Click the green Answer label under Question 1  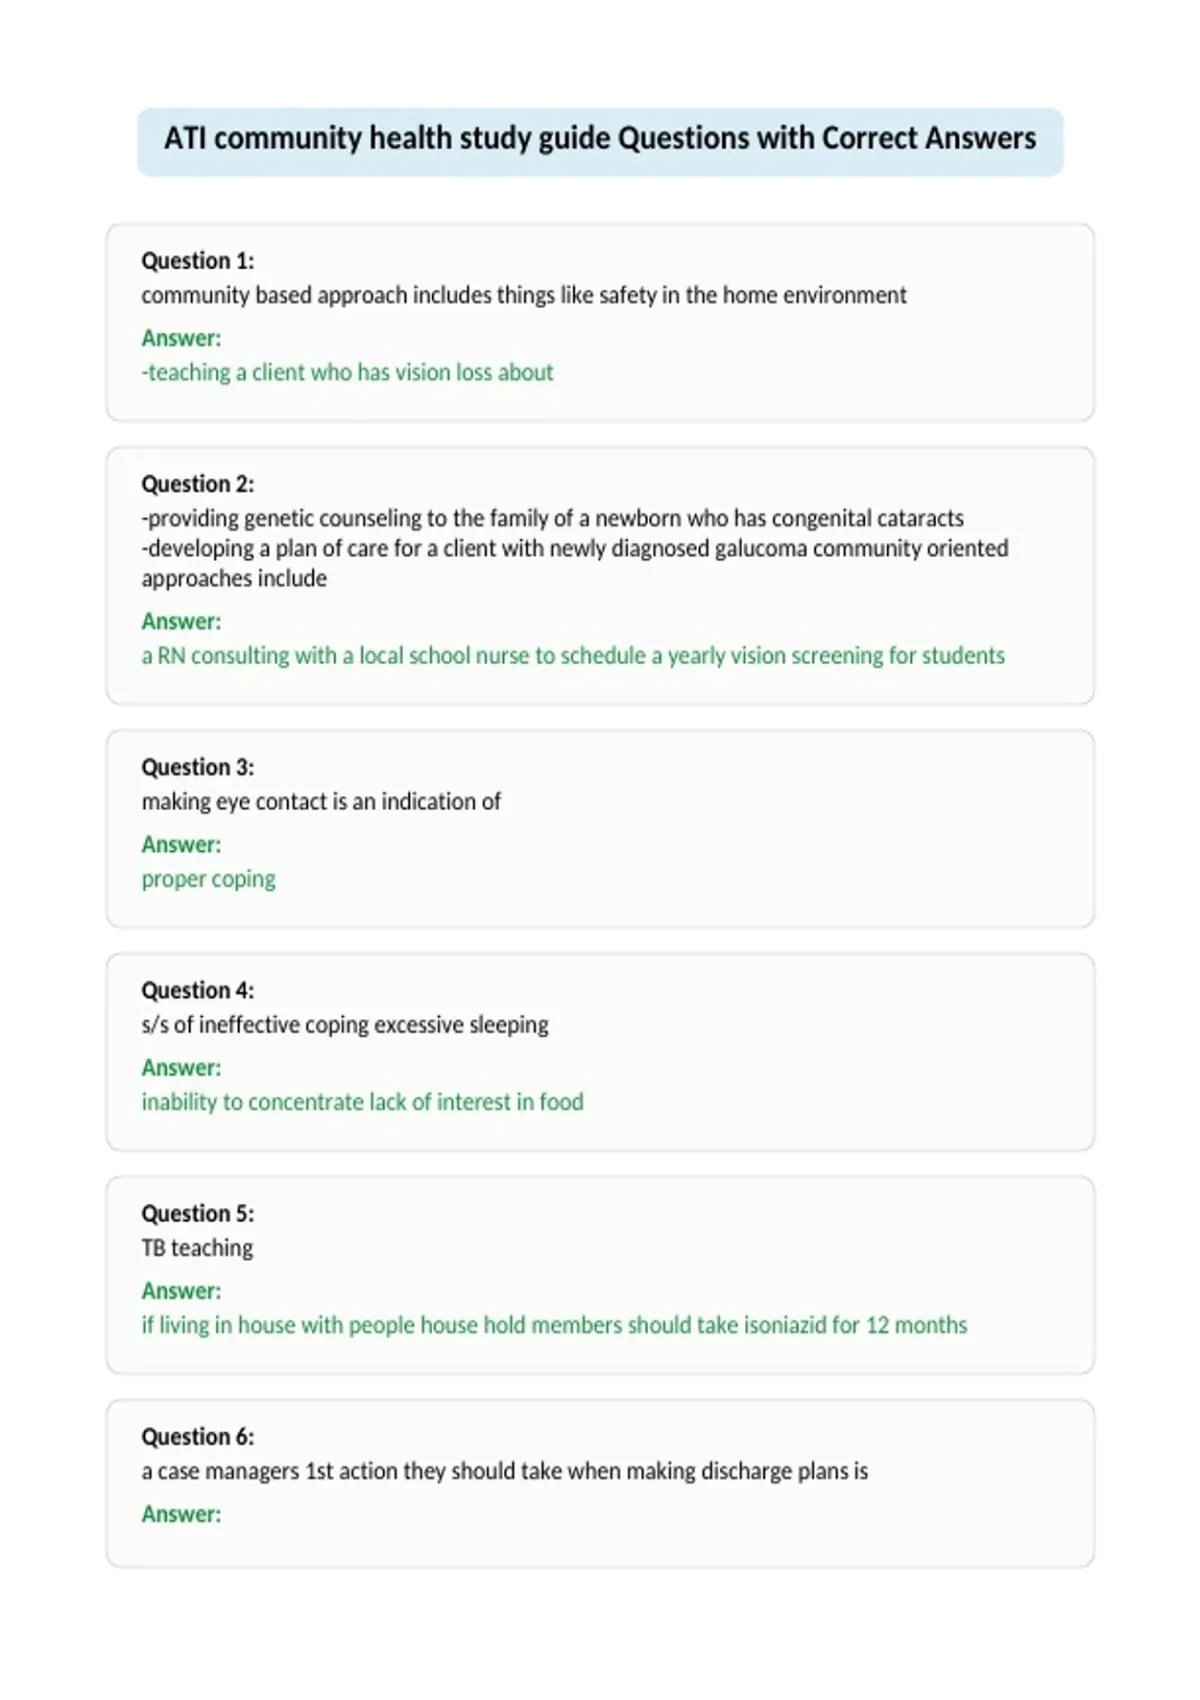point(181,338)
